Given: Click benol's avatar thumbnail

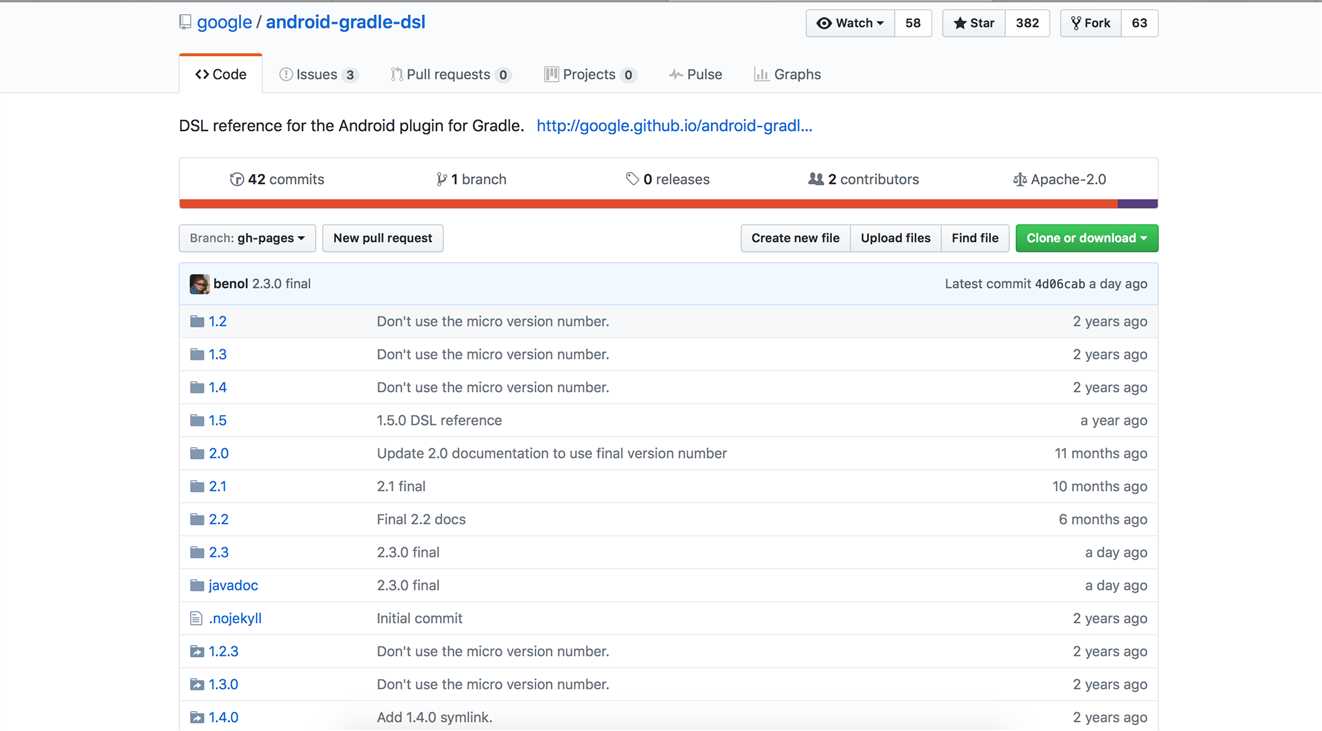Looking at the screenshot, I should [199, 284].
